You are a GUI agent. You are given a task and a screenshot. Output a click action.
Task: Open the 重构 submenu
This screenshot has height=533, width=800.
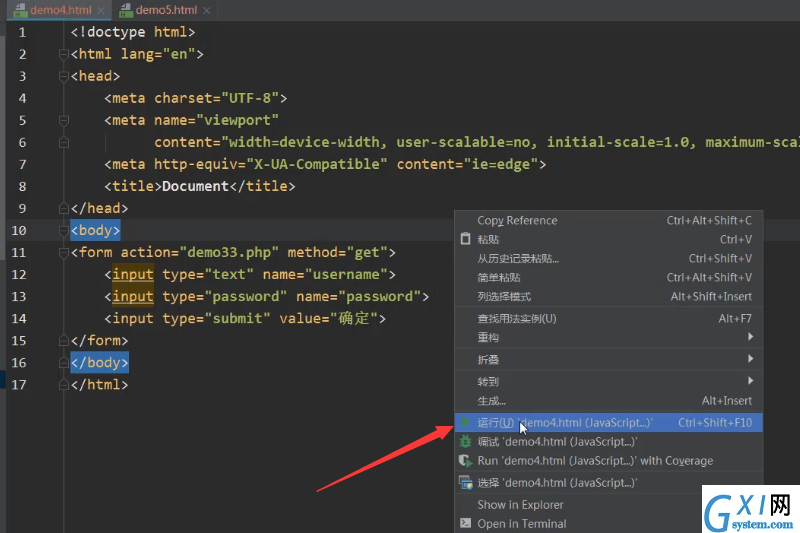(609, 337)
